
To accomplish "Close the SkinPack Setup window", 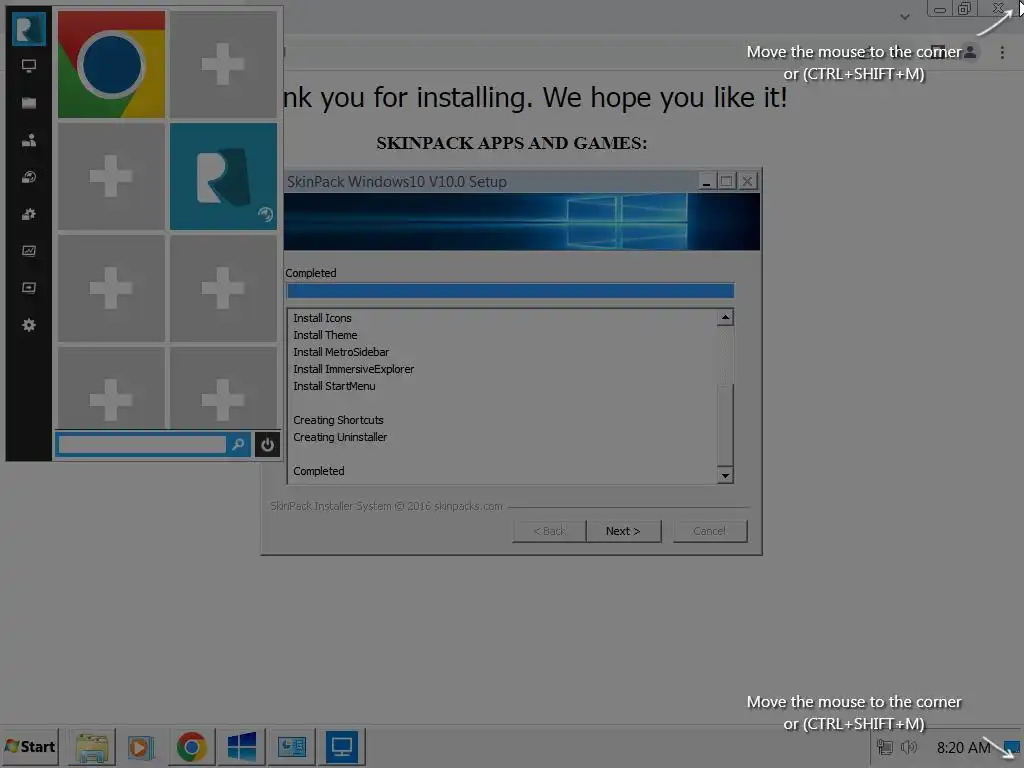I will (x=748, y=182).
